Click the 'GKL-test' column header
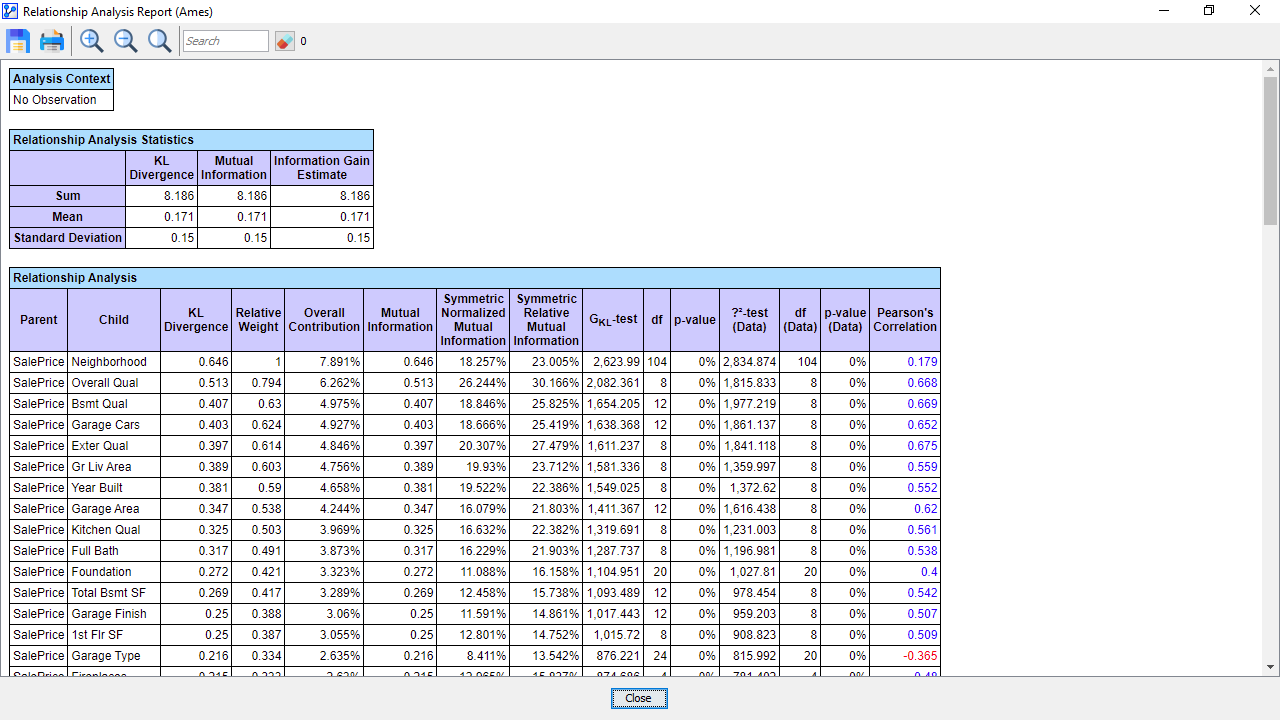The image size is (1280, 720). click(613, 320)
